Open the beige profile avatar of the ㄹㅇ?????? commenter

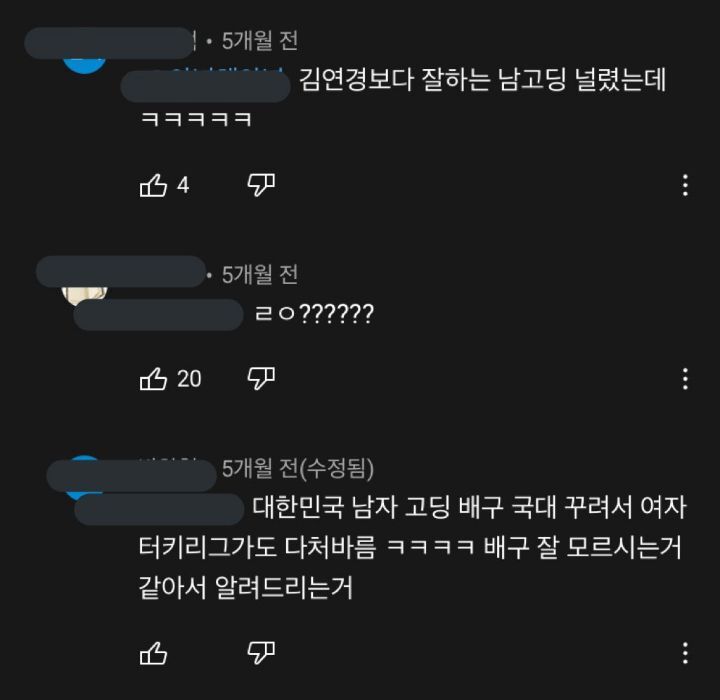click(x=84, y=296)
